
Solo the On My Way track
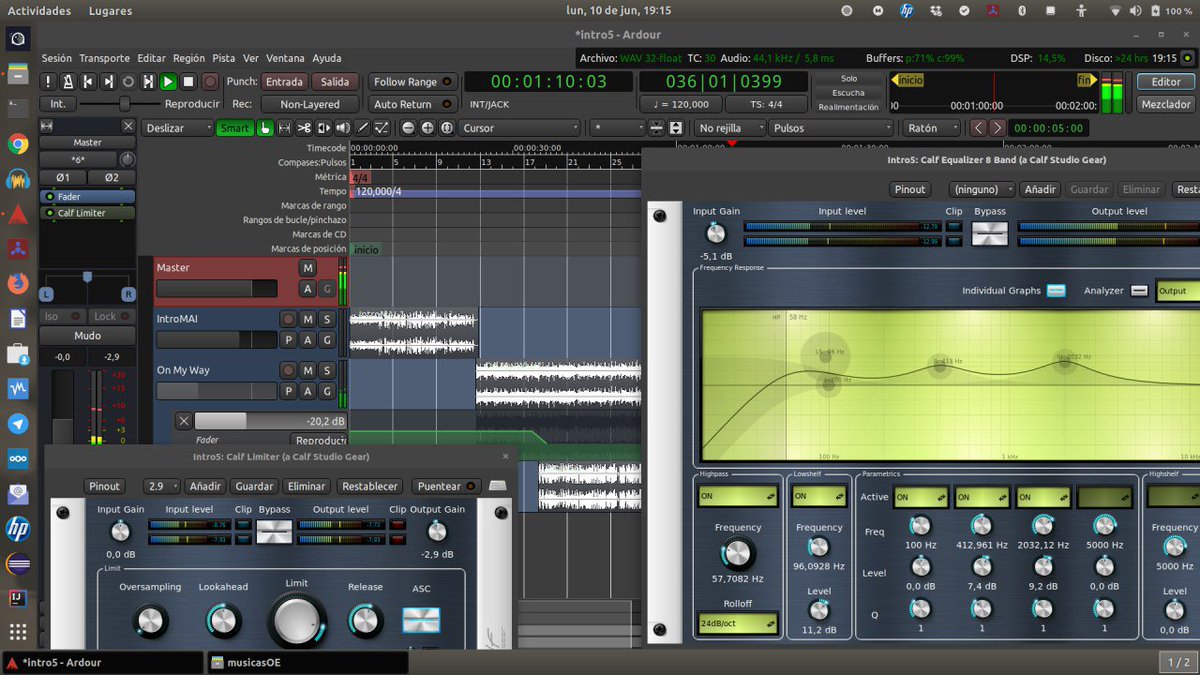point(326,371)
